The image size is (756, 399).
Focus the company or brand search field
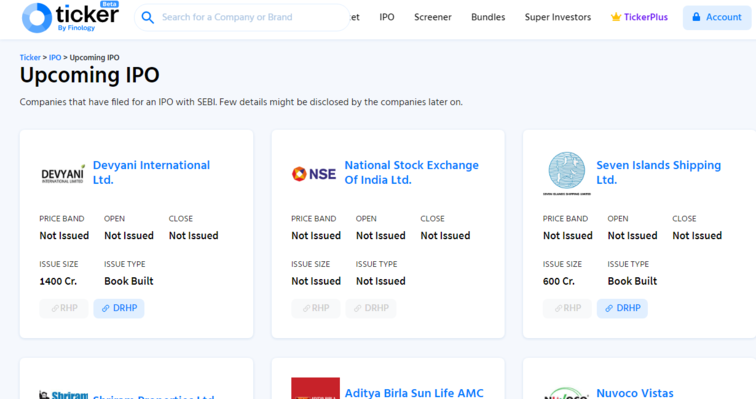pyautogui.click(x=241, y=17)
